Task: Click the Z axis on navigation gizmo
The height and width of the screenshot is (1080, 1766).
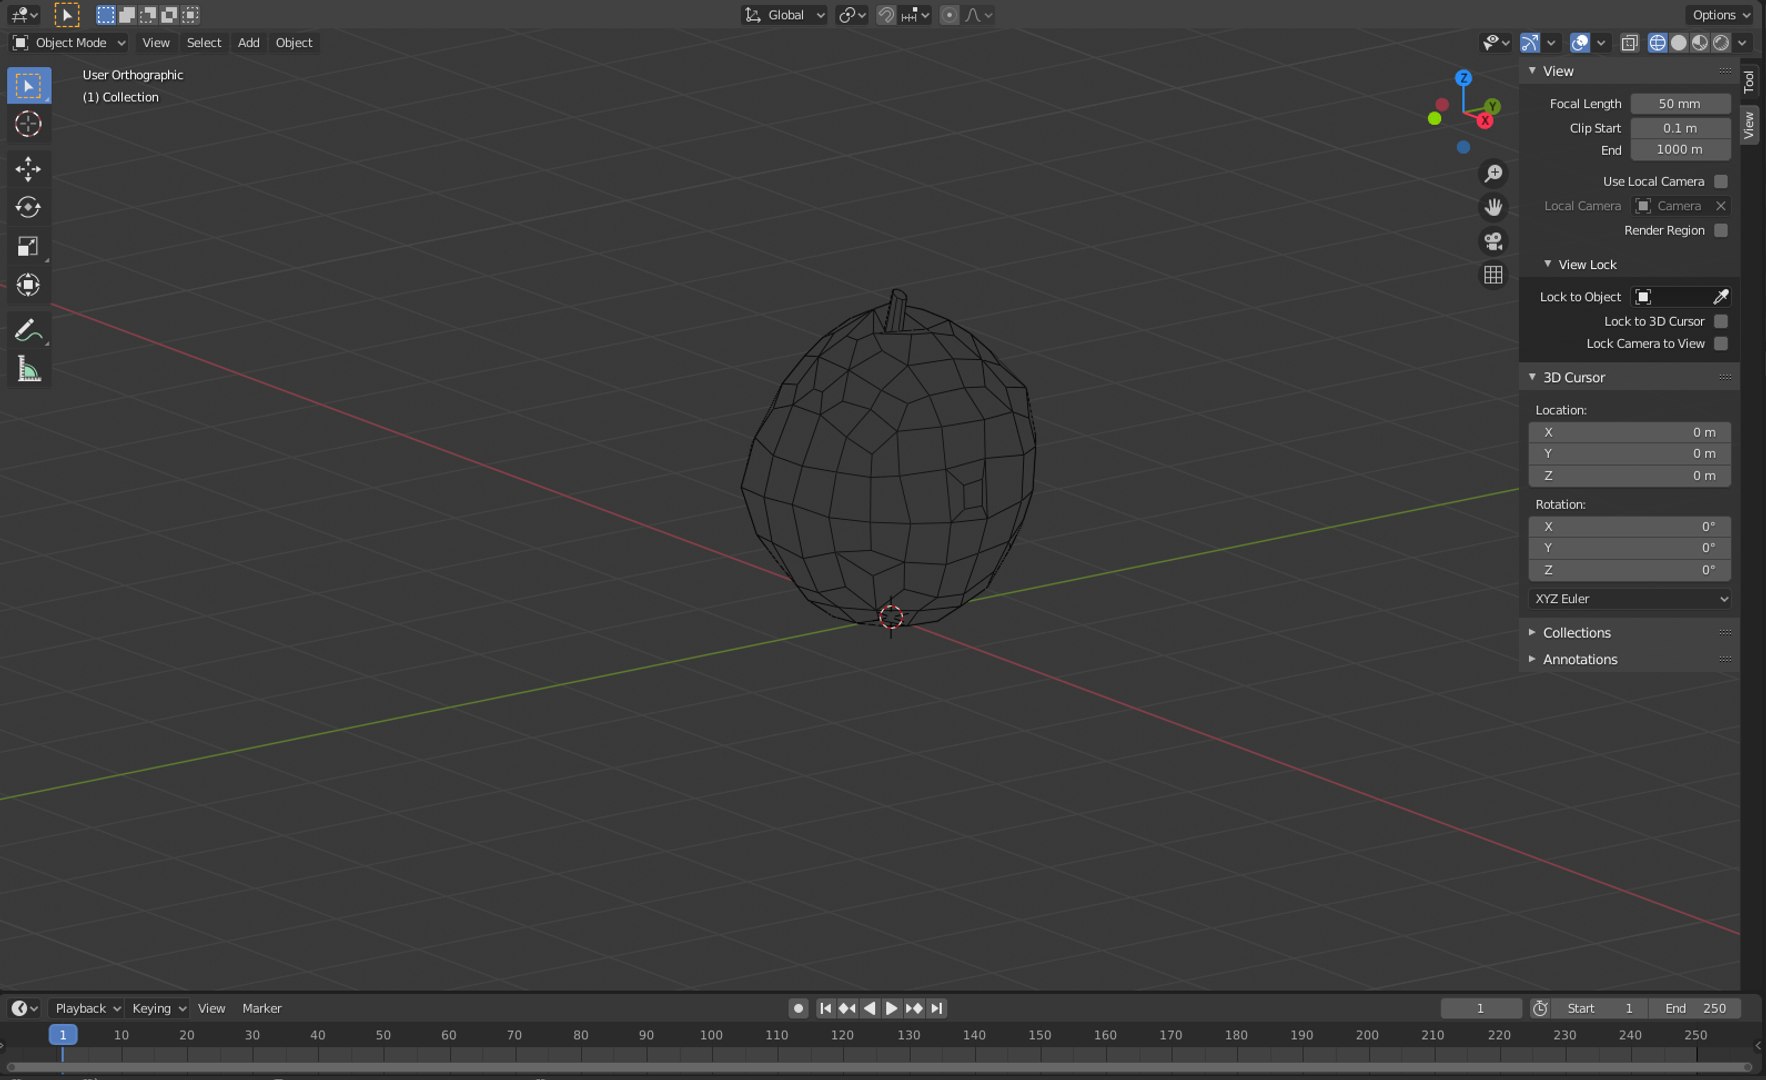Action: 1463,78
